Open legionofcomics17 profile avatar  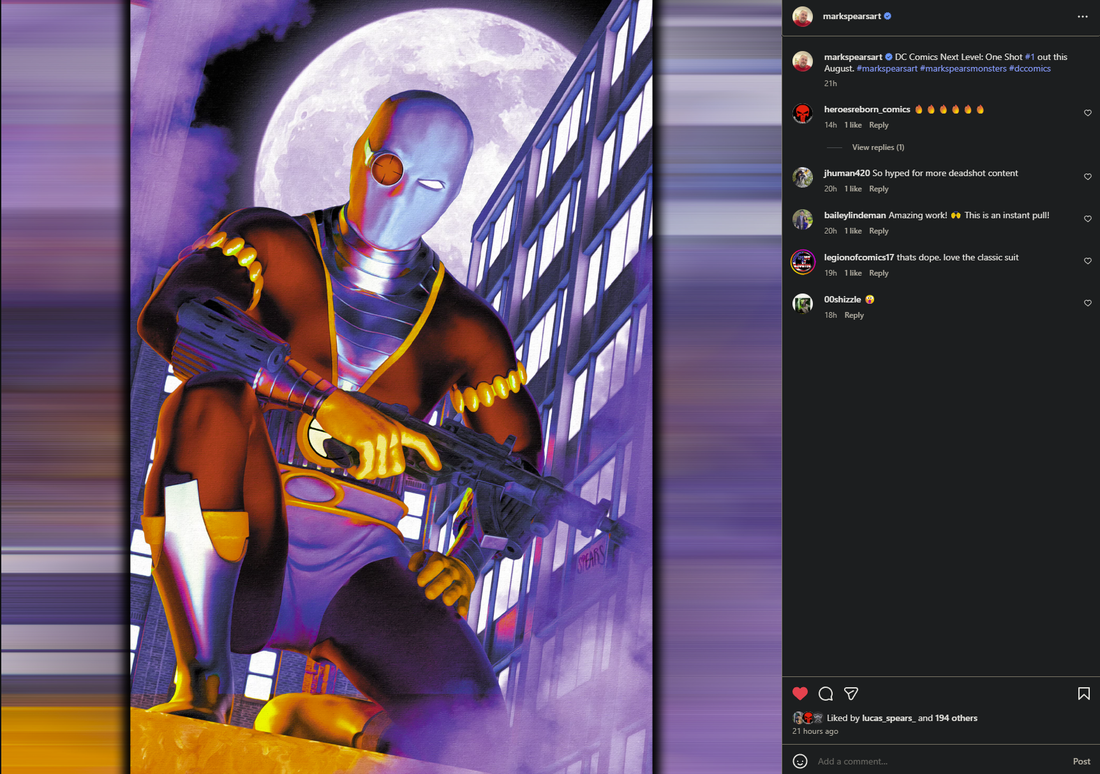point(803,261)
